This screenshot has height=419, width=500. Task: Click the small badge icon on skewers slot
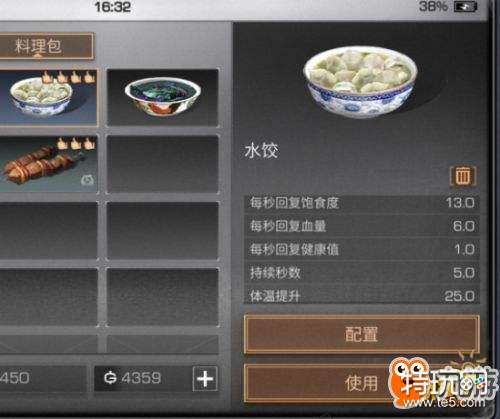87,180
